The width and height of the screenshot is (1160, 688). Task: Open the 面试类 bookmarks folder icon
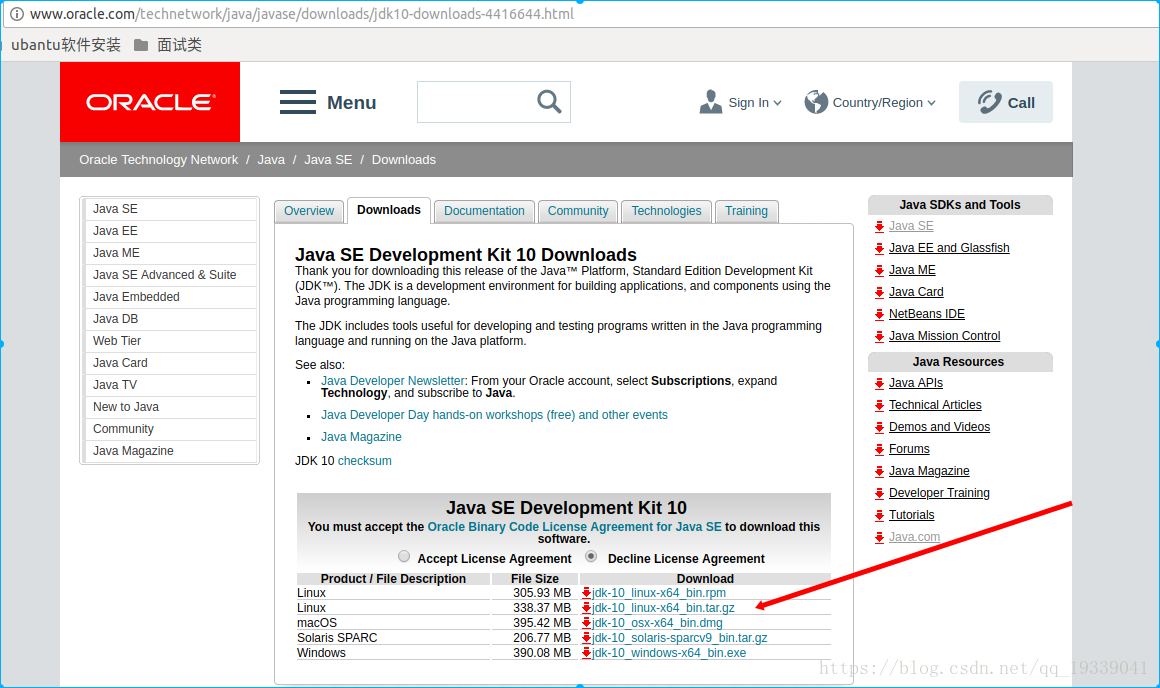pos(141,45)
